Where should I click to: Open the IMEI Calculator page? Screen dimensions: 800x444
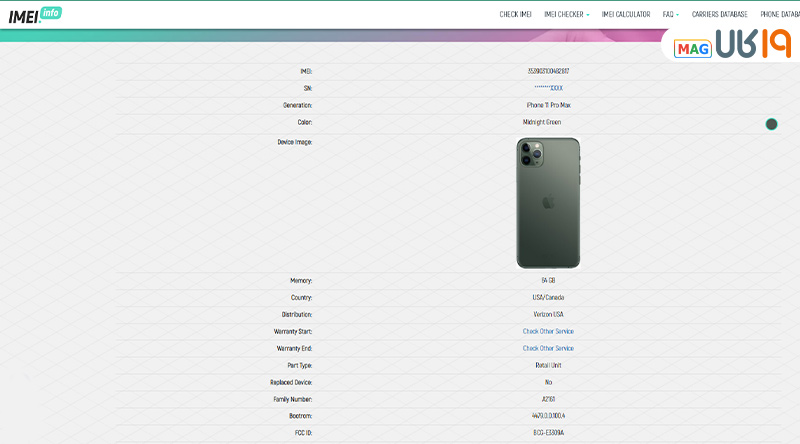coord(626,15)
